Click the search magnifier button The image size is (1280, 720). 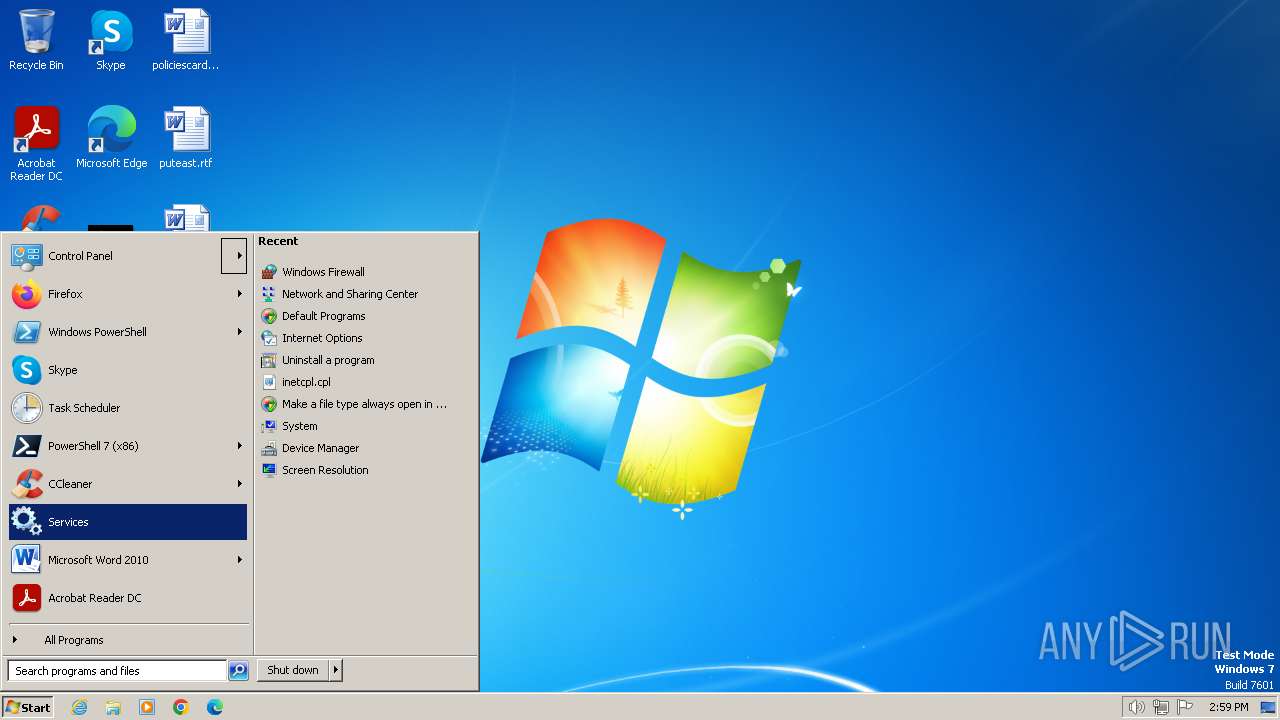238,671
